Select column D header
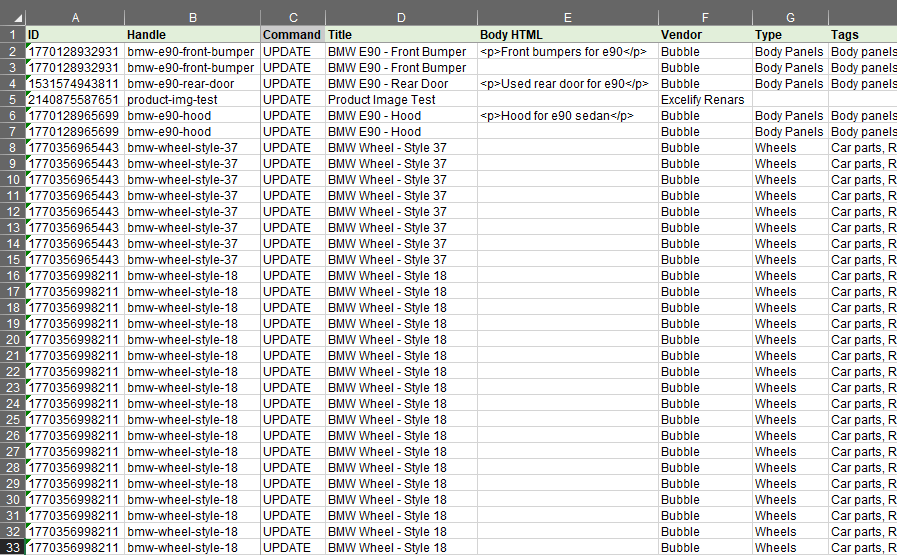Screen dimensions: 897x555 coord(401,18)
